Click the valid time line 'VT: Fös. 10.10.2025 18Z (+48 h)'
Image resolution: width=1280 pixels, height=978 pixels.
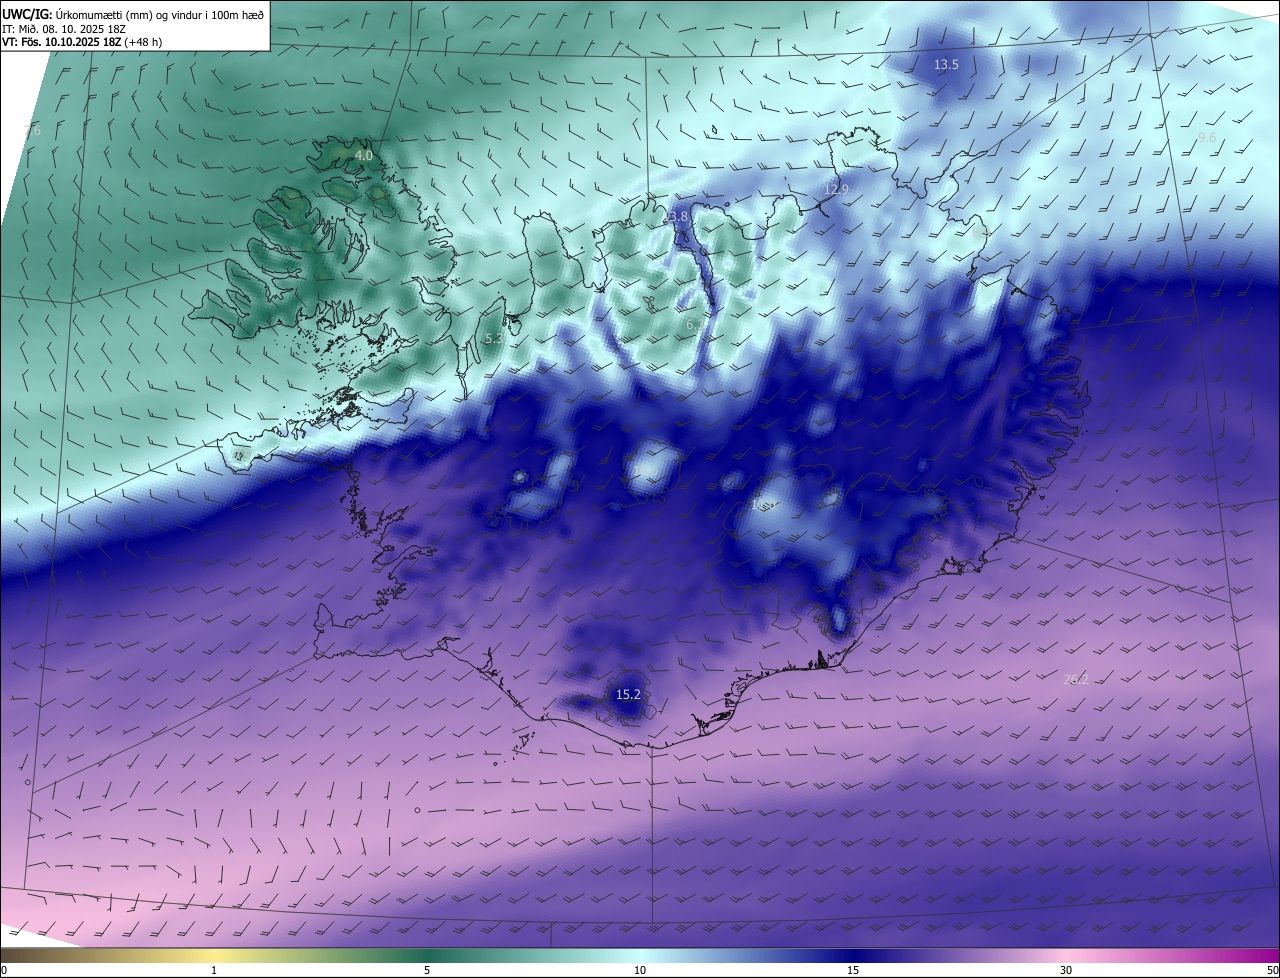coord(82,42)
